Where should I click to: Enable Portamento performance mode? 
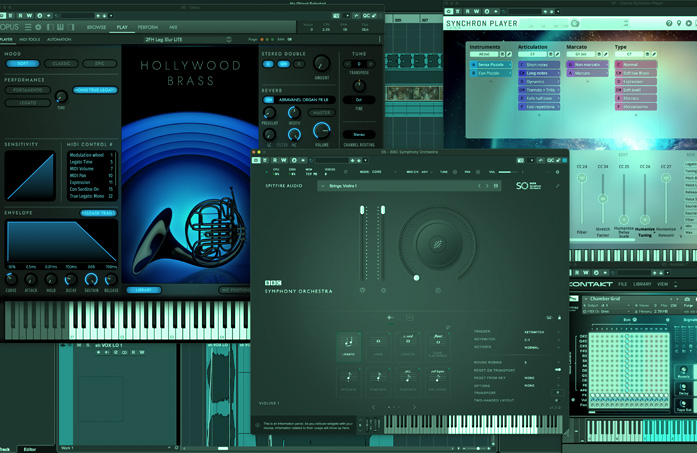coord(28,90)
